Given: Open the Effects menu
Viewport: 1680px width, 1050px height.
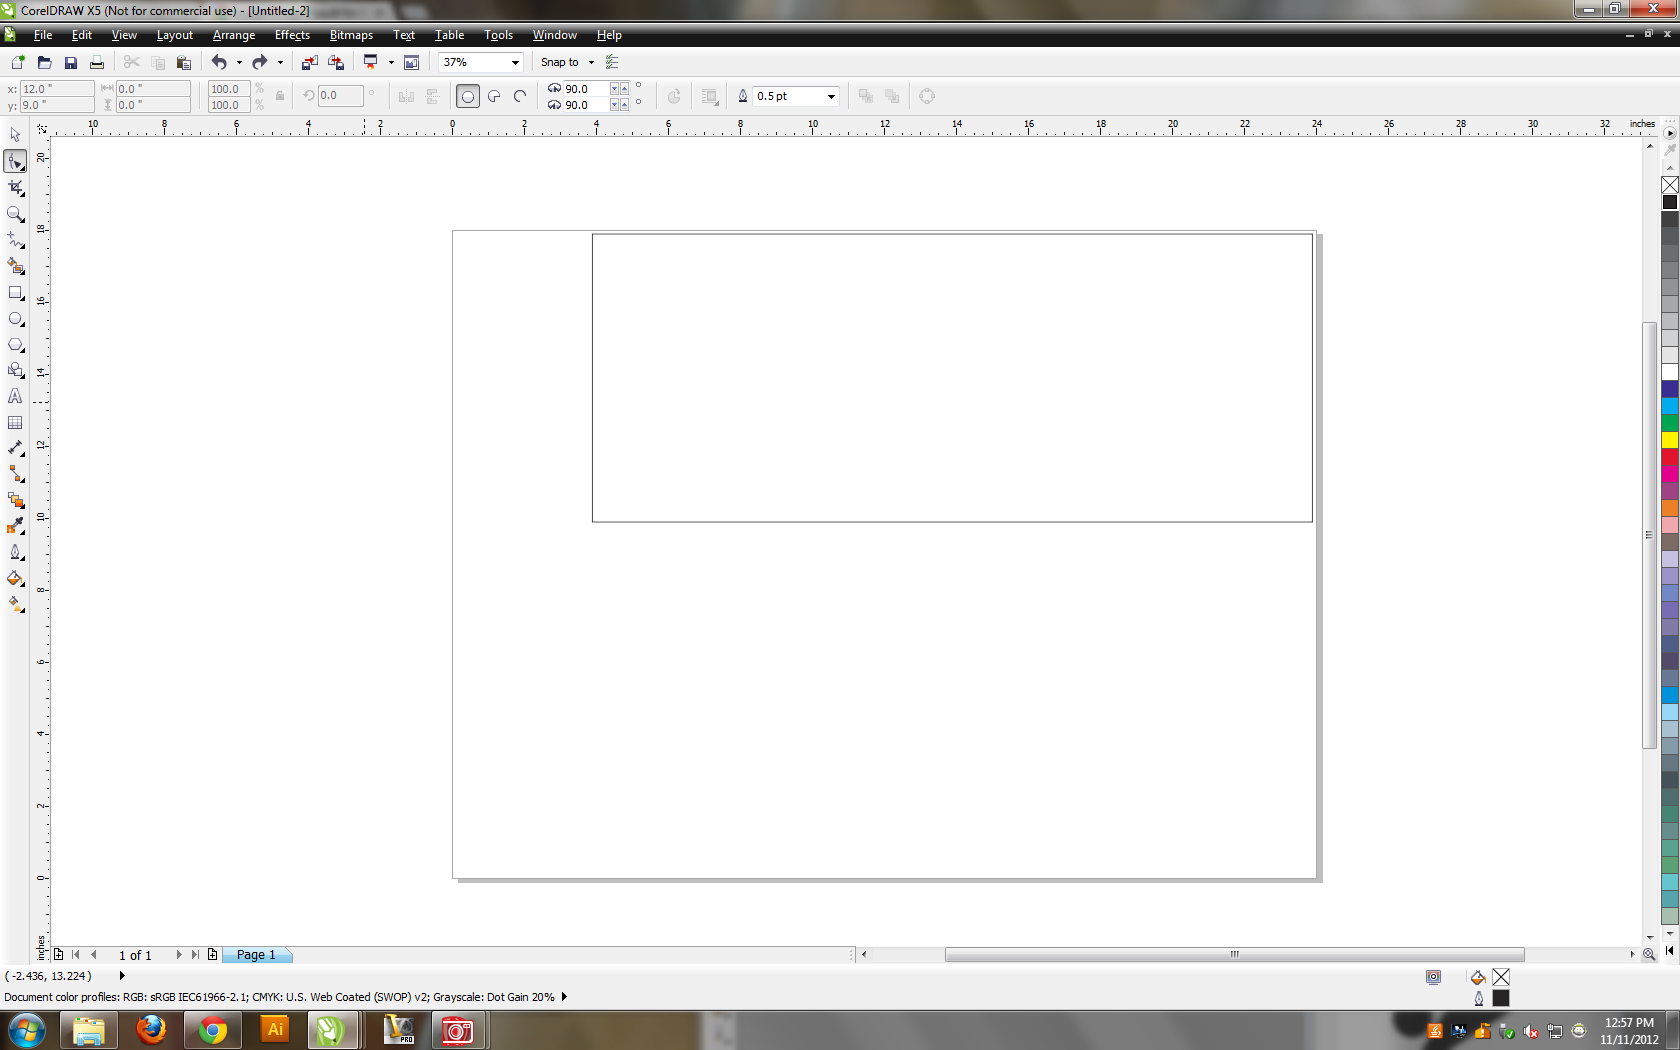Looking at the screenshot, I should 292,35.
